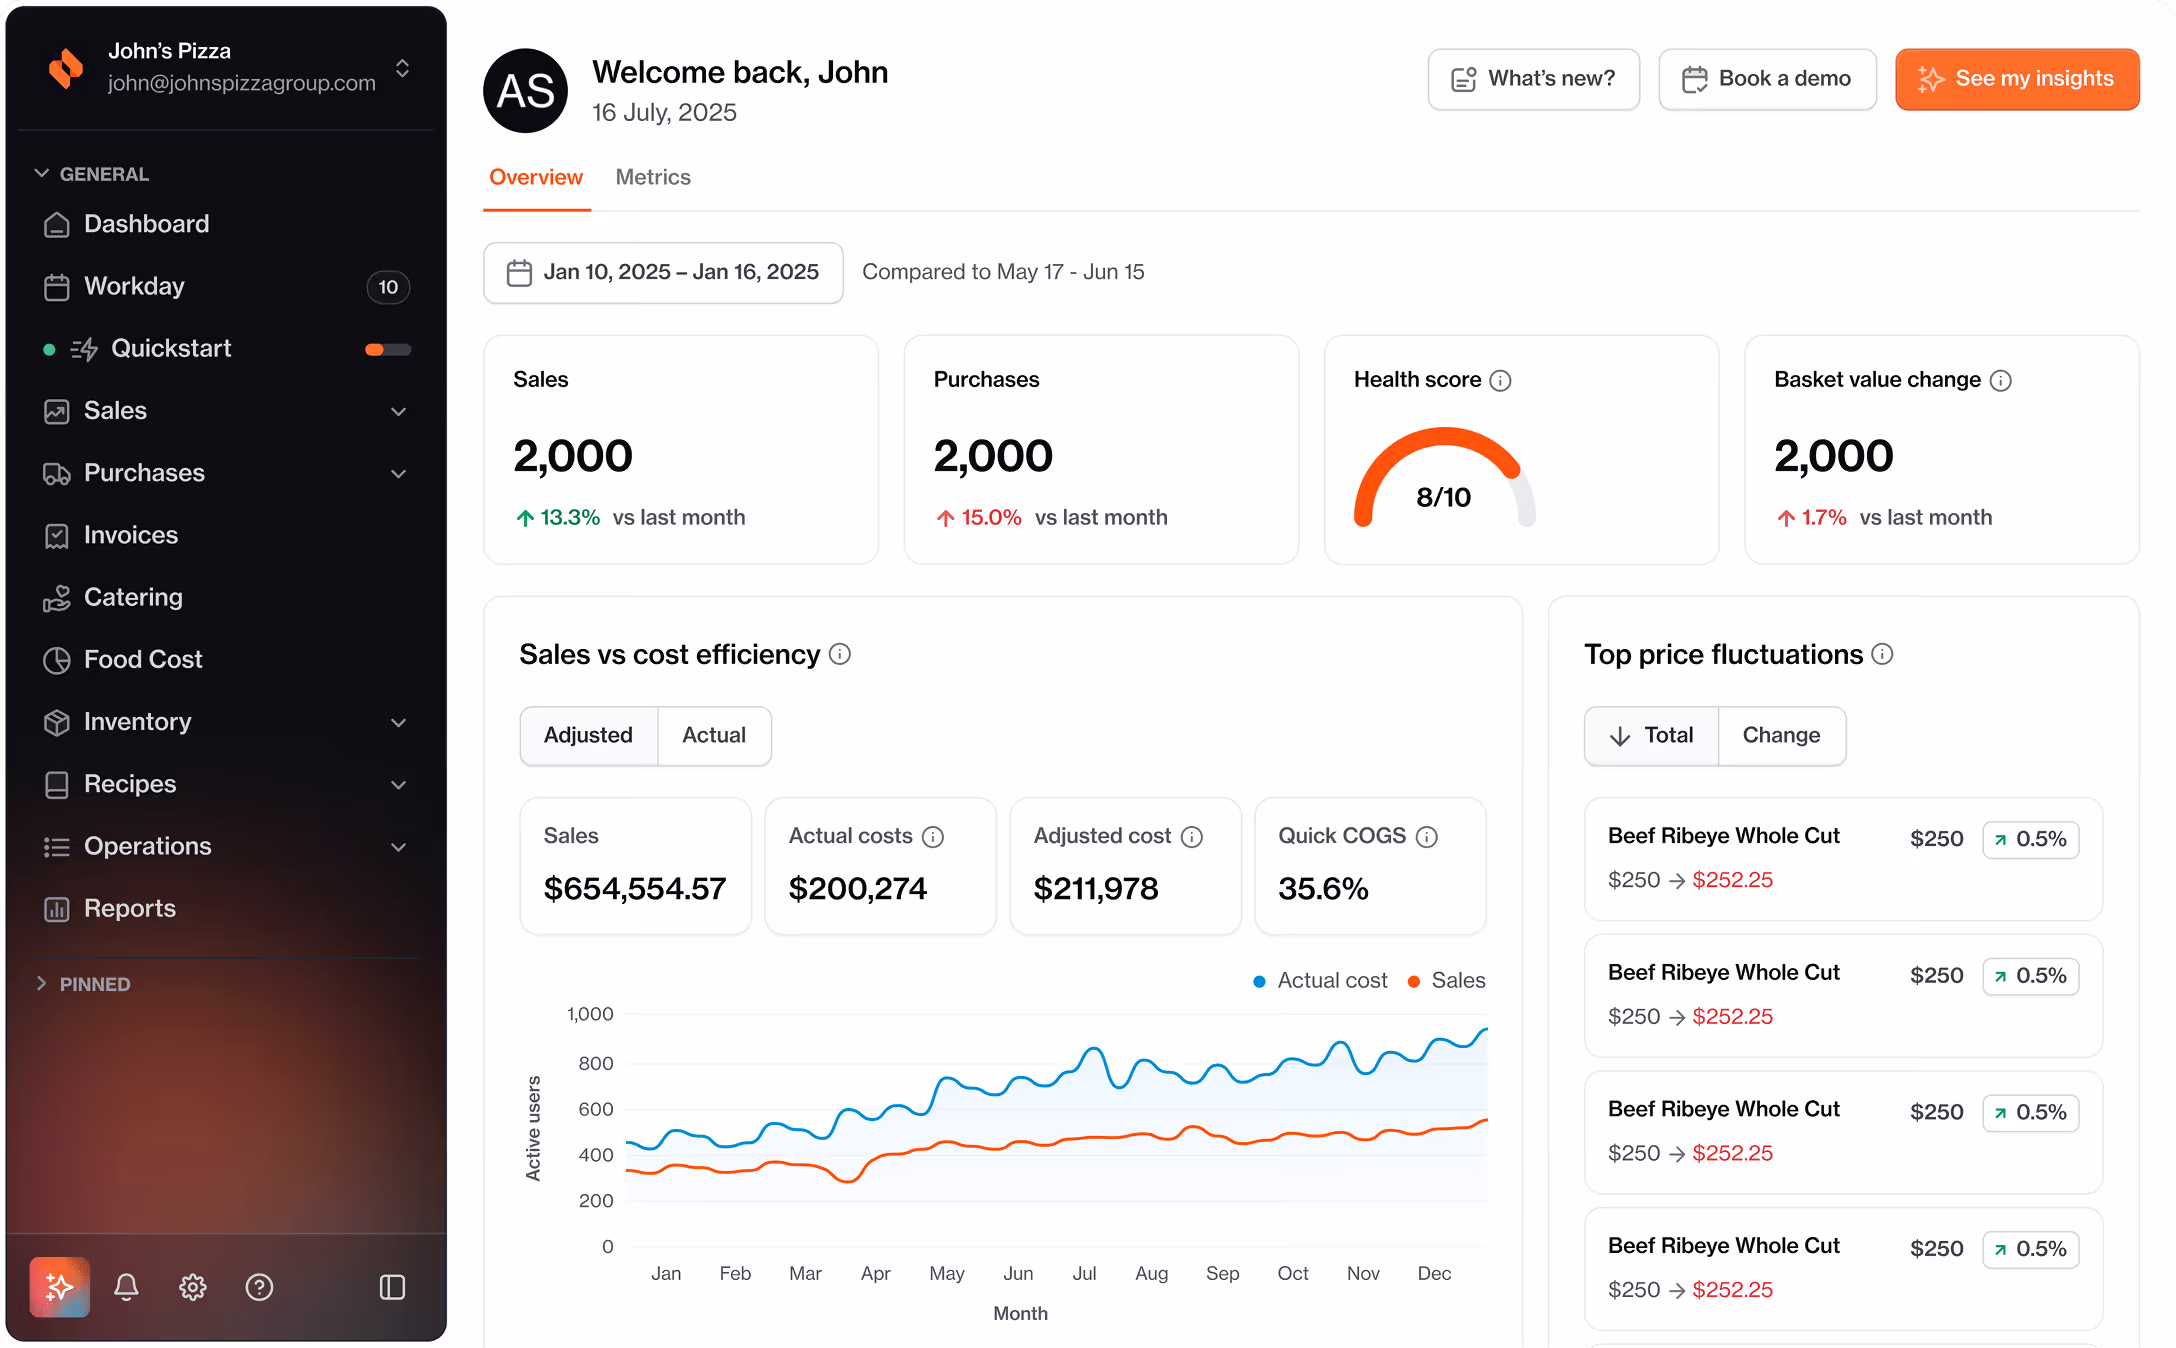
Task: Select the Adjusted toggle option
Action: (x=589, y=735)
